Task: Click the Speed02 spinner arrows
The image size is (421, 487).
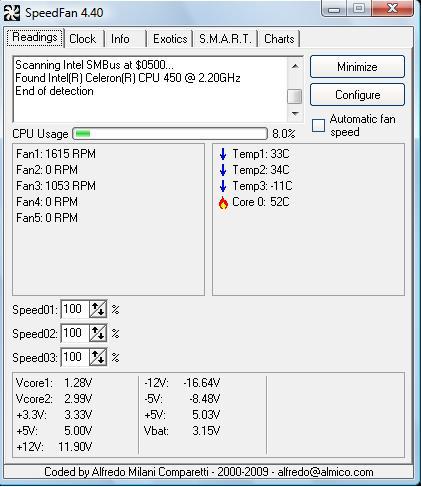Action: coord(98,333)
